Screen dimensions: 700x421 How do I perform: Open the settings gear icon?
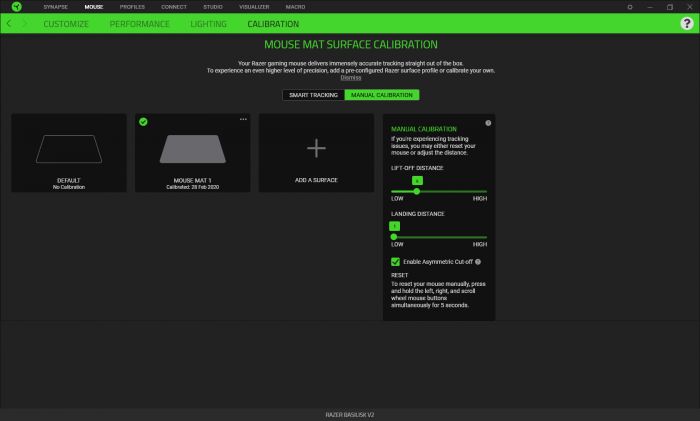click(630, 7)
